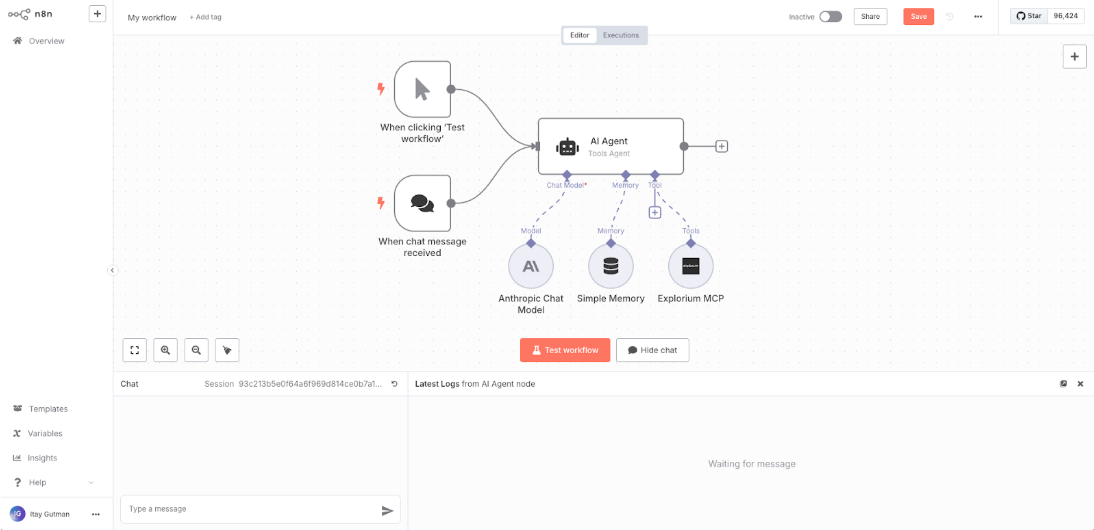Add a tool via Tool connector plus
The width and height of the screenshot is (1094, 530).
tap(654, 213)
